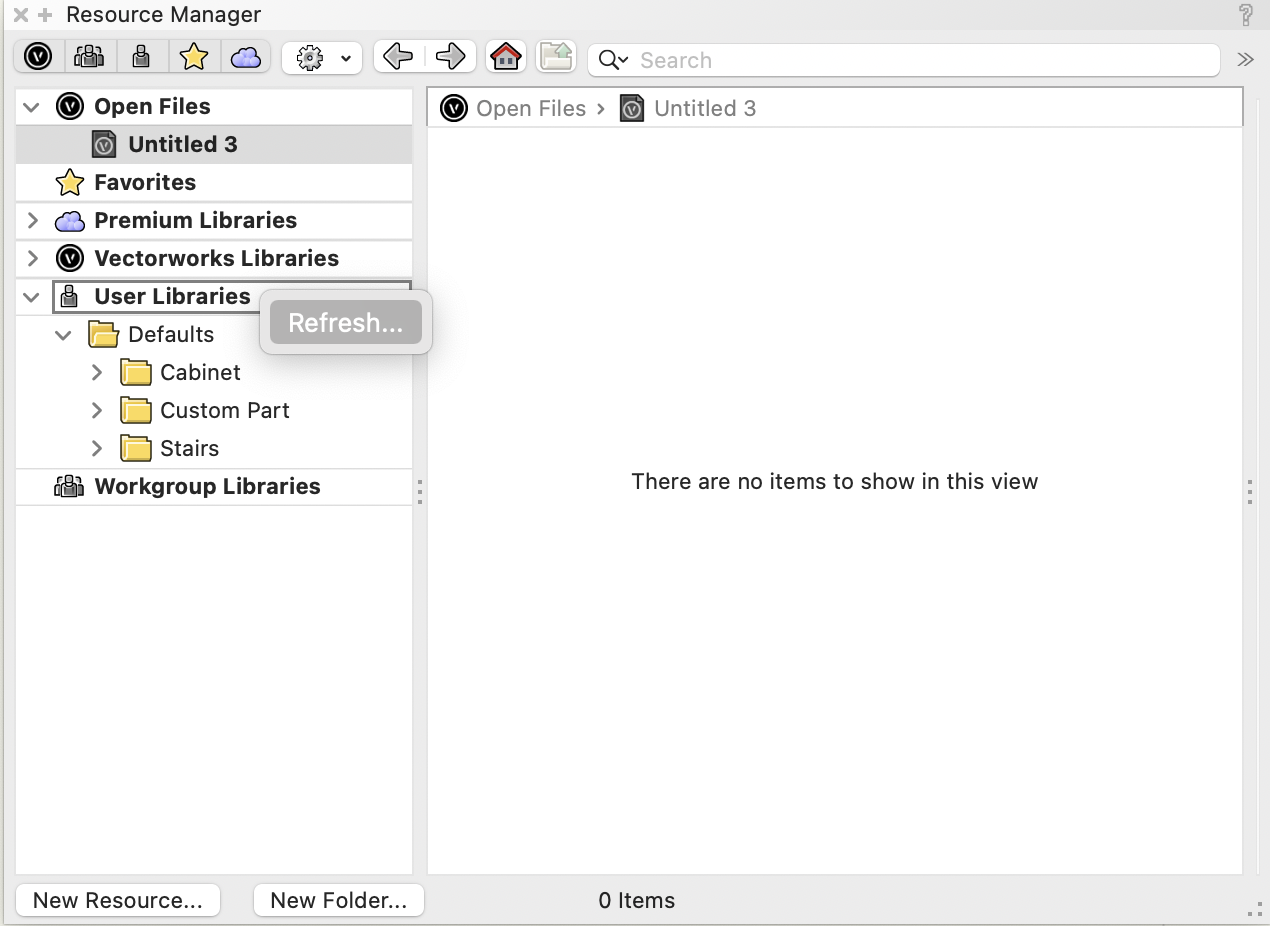Click the Custom Part folder icon
The image size is (1270, 926).
click(136, 410)
